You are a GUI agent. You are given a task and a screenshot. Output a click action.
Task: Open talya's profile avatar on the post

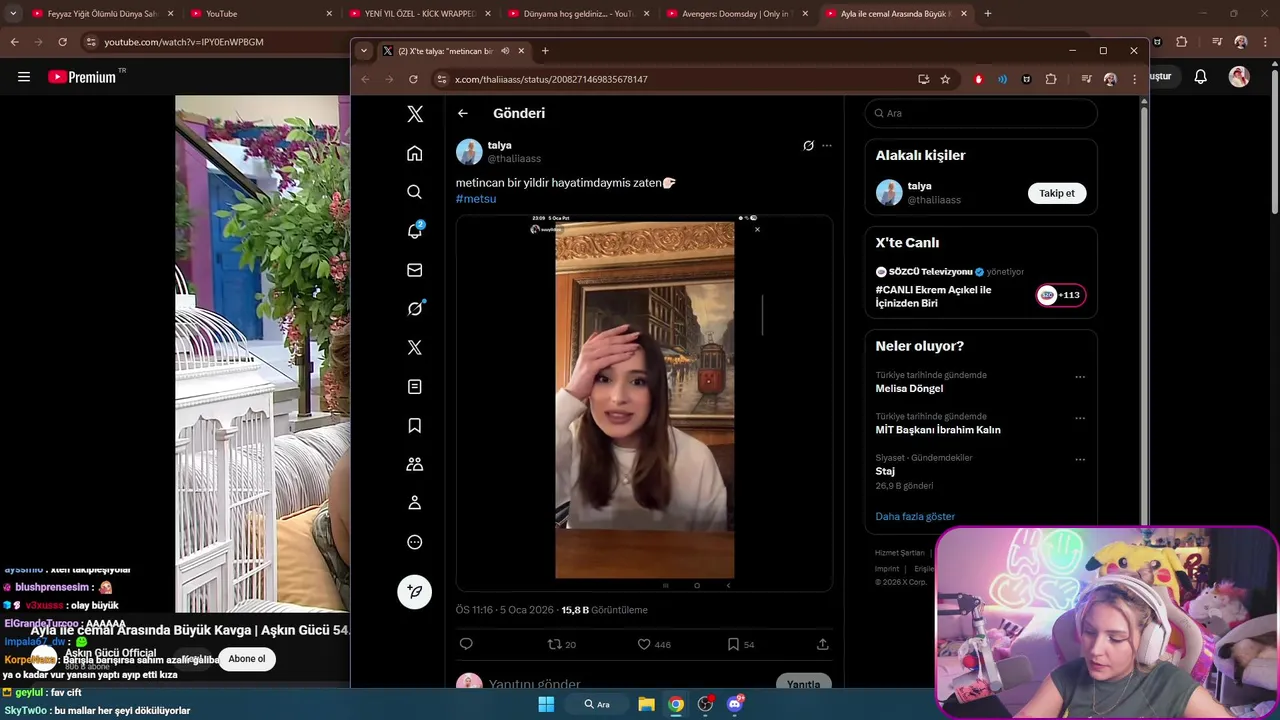click(x=469, y=152)
